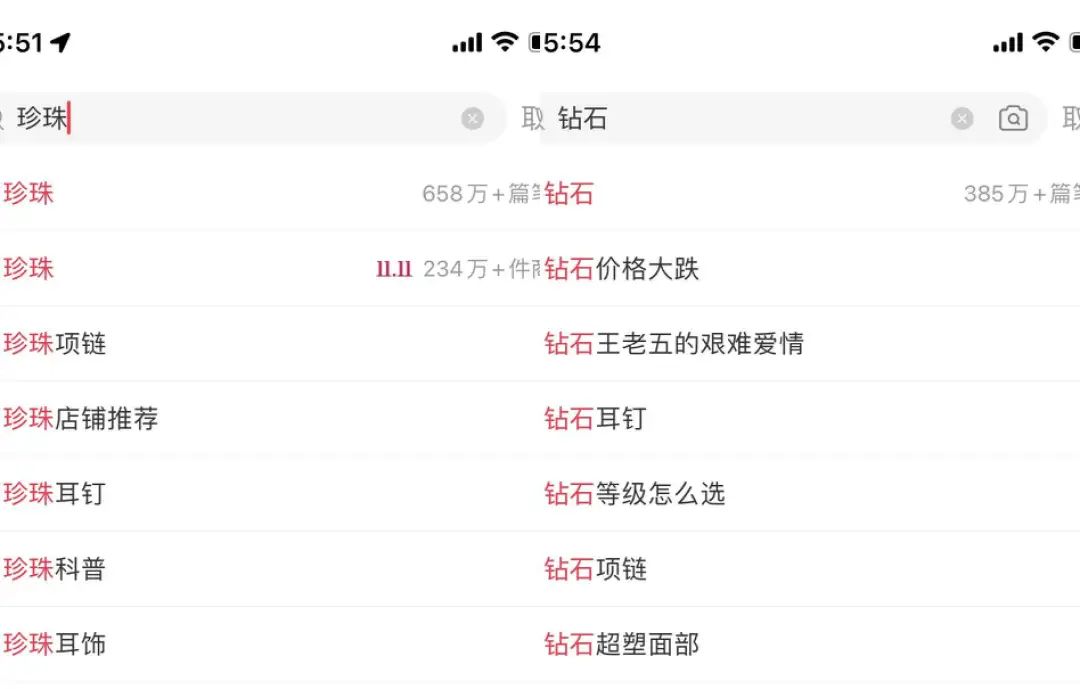The width and height of the screenshot is (1080, 689).
Task: Choose the 珍珠项链 suggestion
Action: (x=56, y=344)
